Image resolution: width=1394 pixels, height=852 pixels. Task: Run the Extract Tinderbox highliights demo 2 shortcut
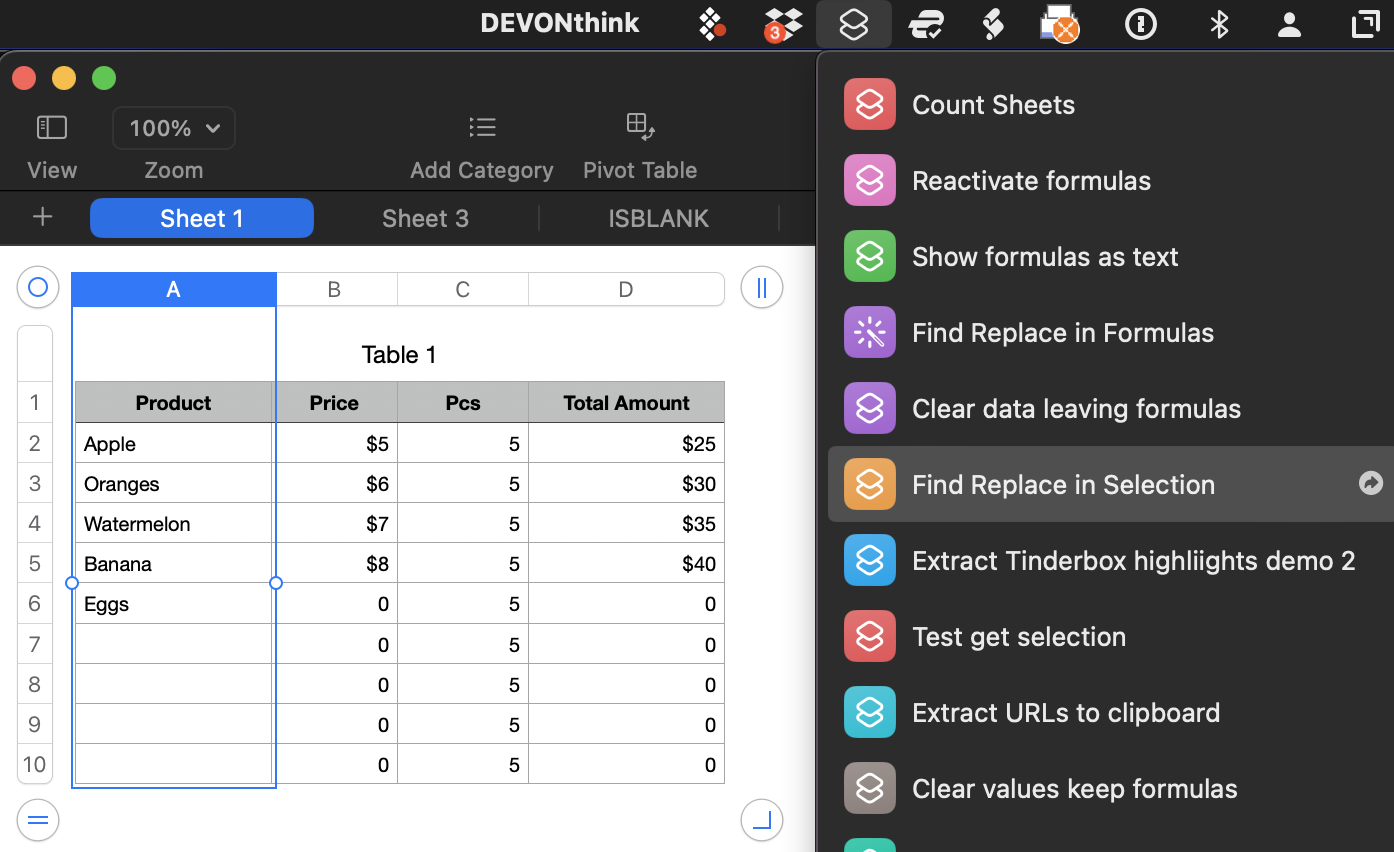[x=1110, y=561]
